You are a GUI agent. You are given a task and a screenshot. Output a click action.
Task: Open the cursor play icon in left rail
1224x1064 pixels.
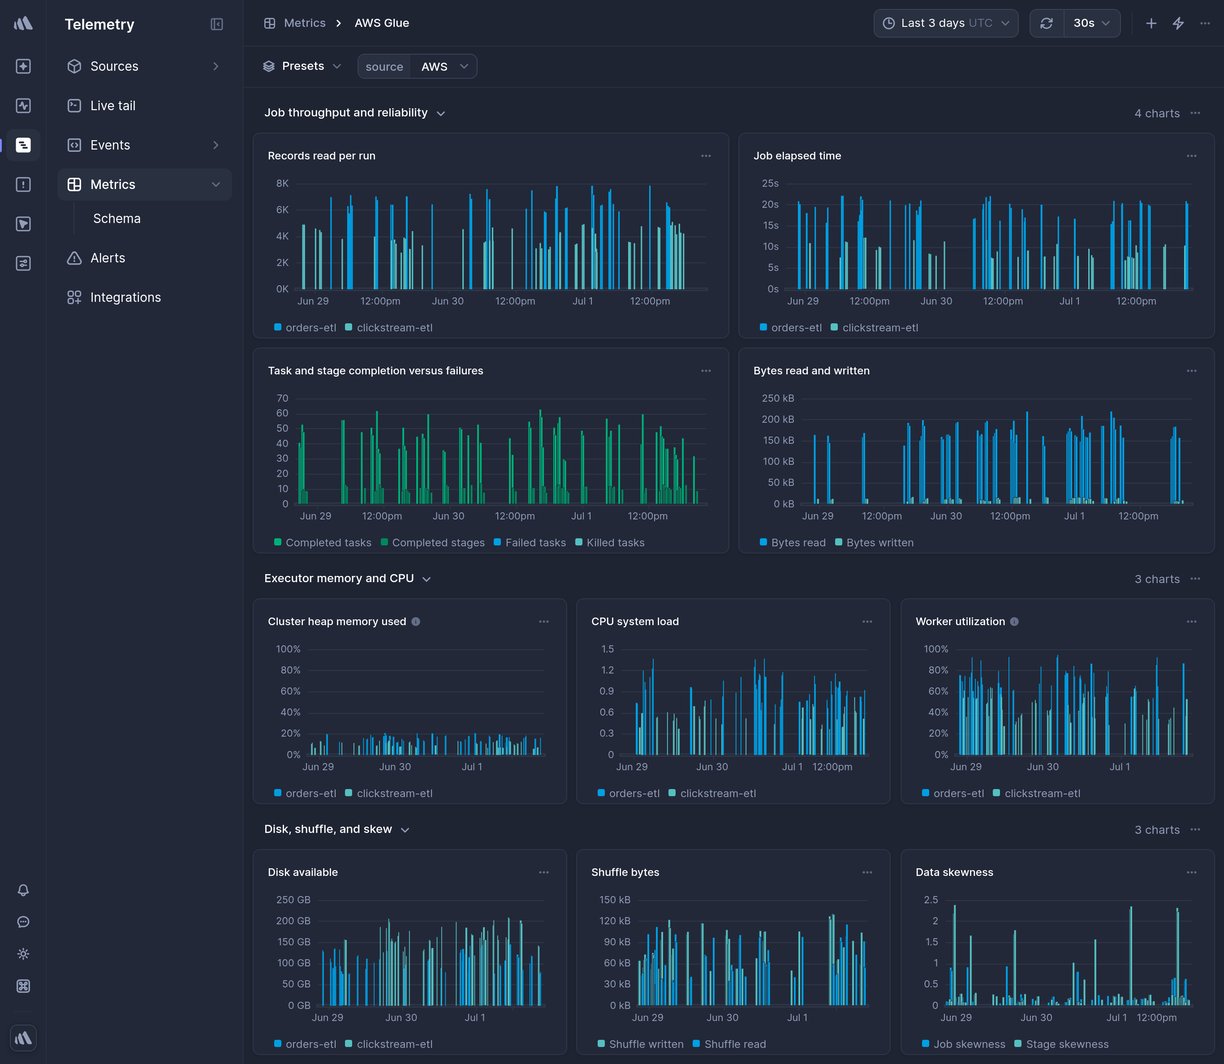[x=23, y=224]
